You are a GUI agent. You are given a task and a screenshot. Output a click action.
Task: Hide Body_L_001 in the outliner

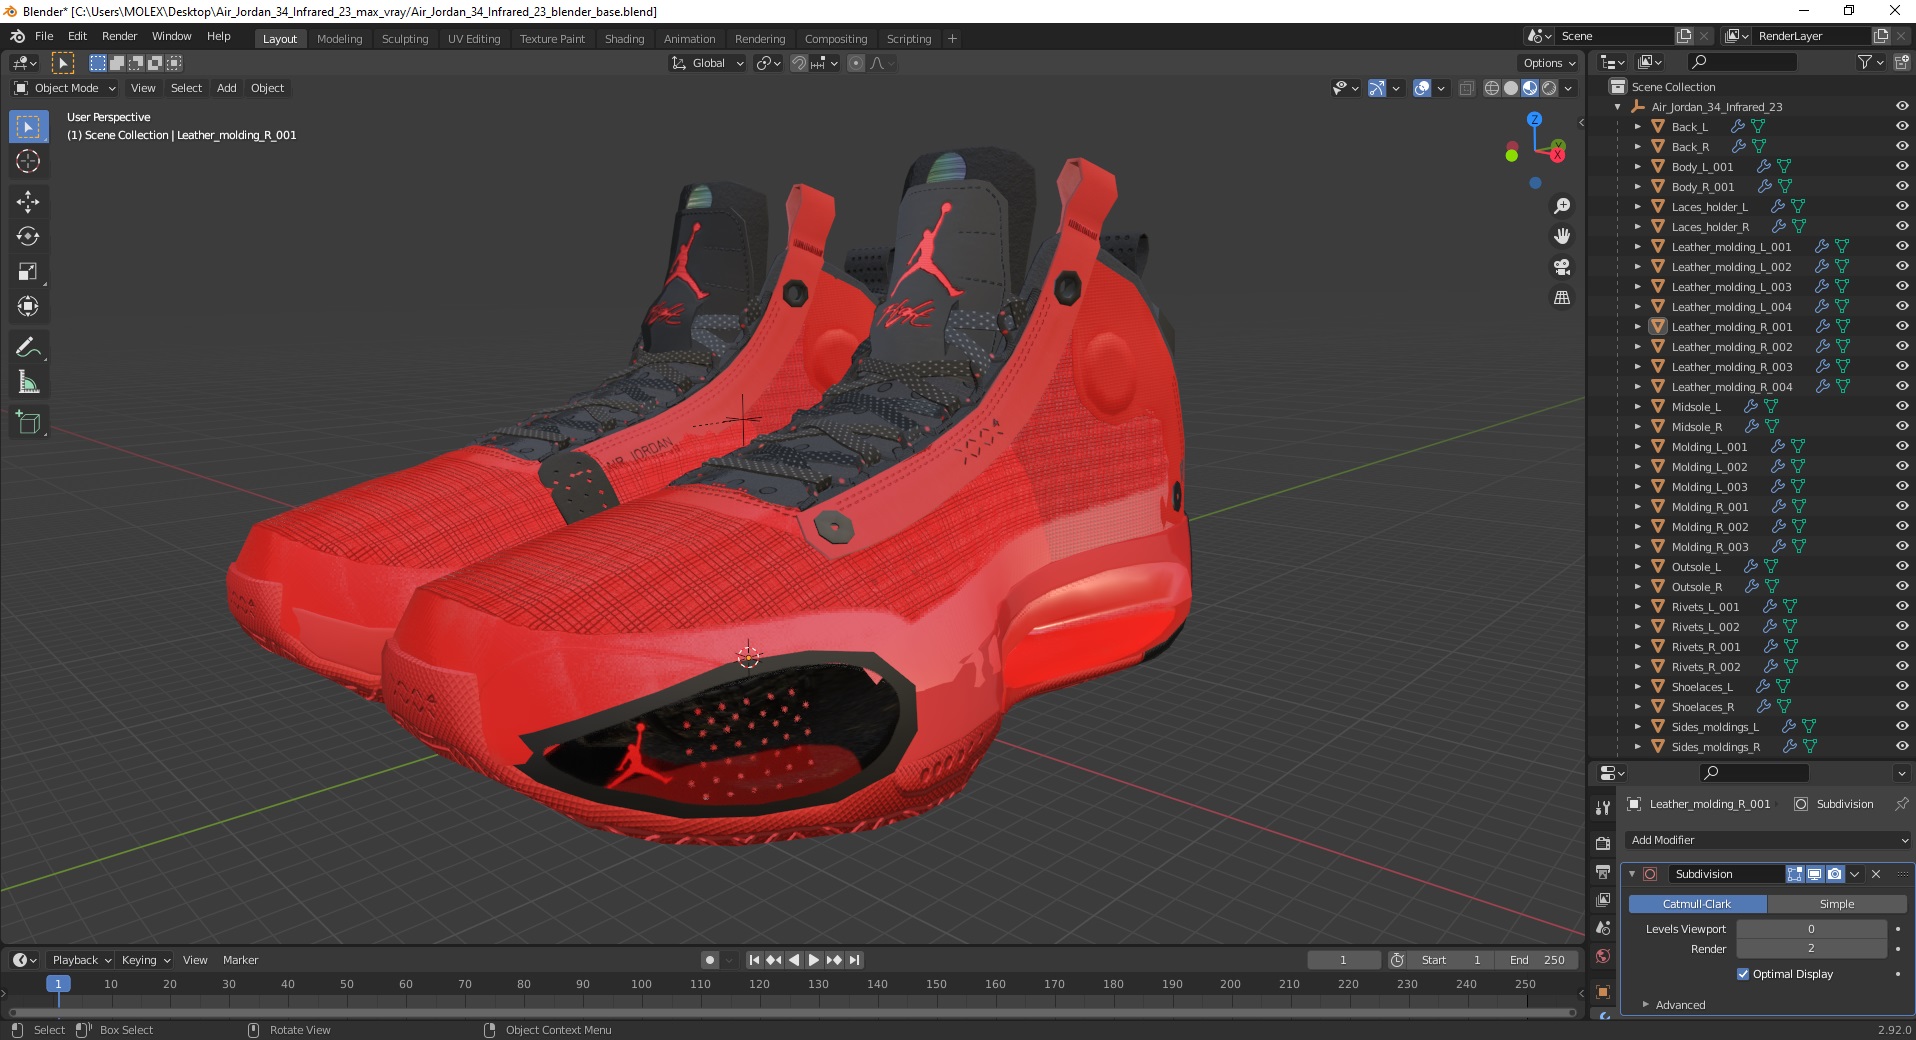point(1902,166)
